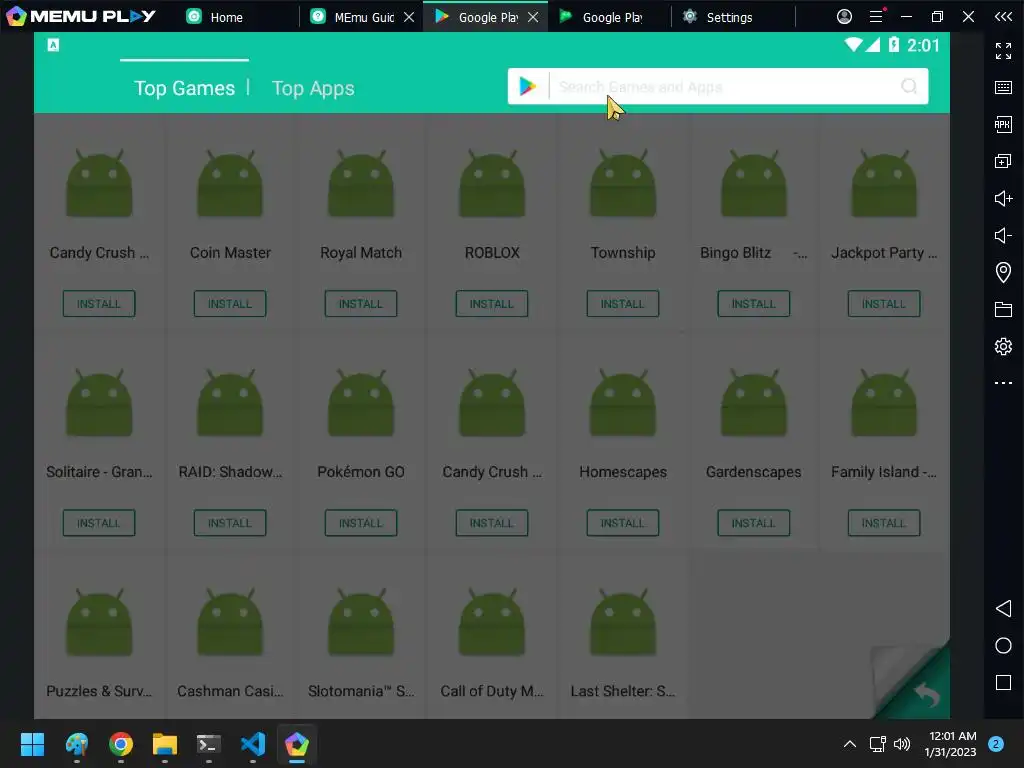Collapse the sidebar with the triple chevron

[1003, 16]
